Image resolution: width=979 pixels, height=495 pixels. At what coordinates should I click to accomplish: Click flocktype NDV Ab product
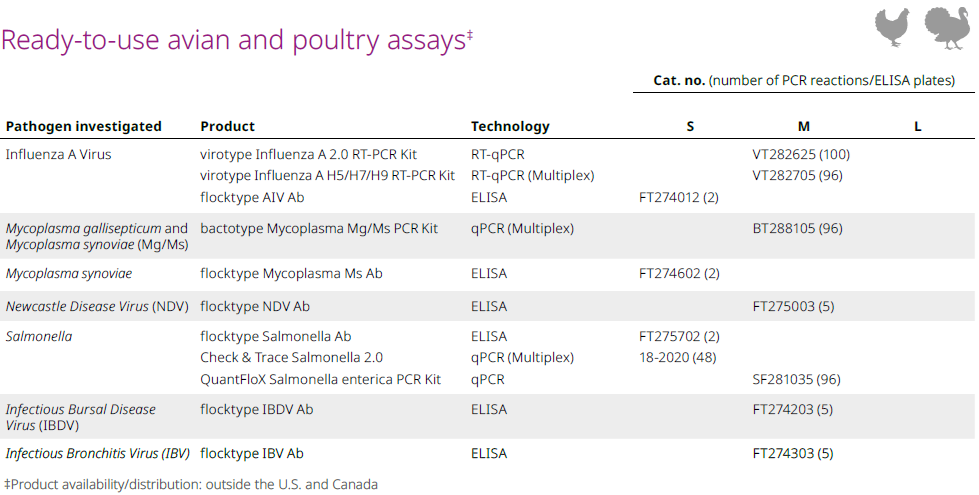pos(255,306)
